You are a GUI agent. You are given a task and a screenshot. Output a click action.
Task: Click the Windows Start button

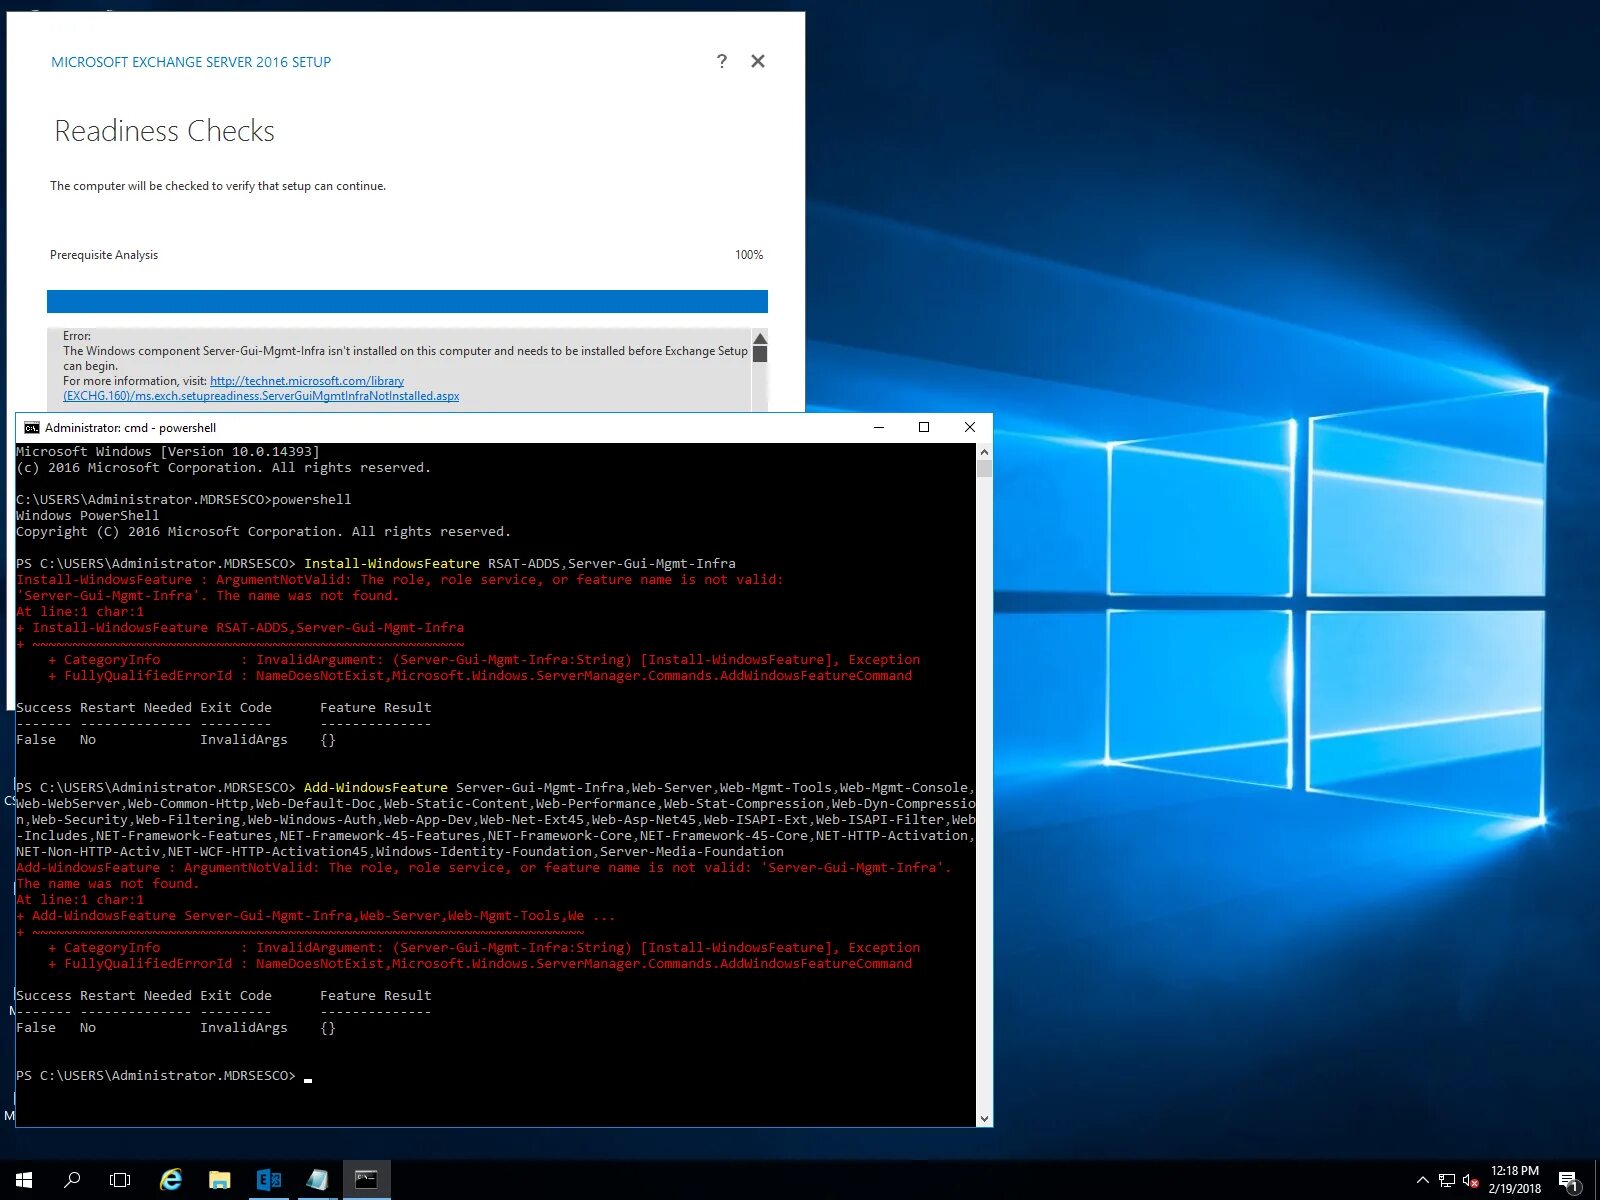coord(22,1180)
